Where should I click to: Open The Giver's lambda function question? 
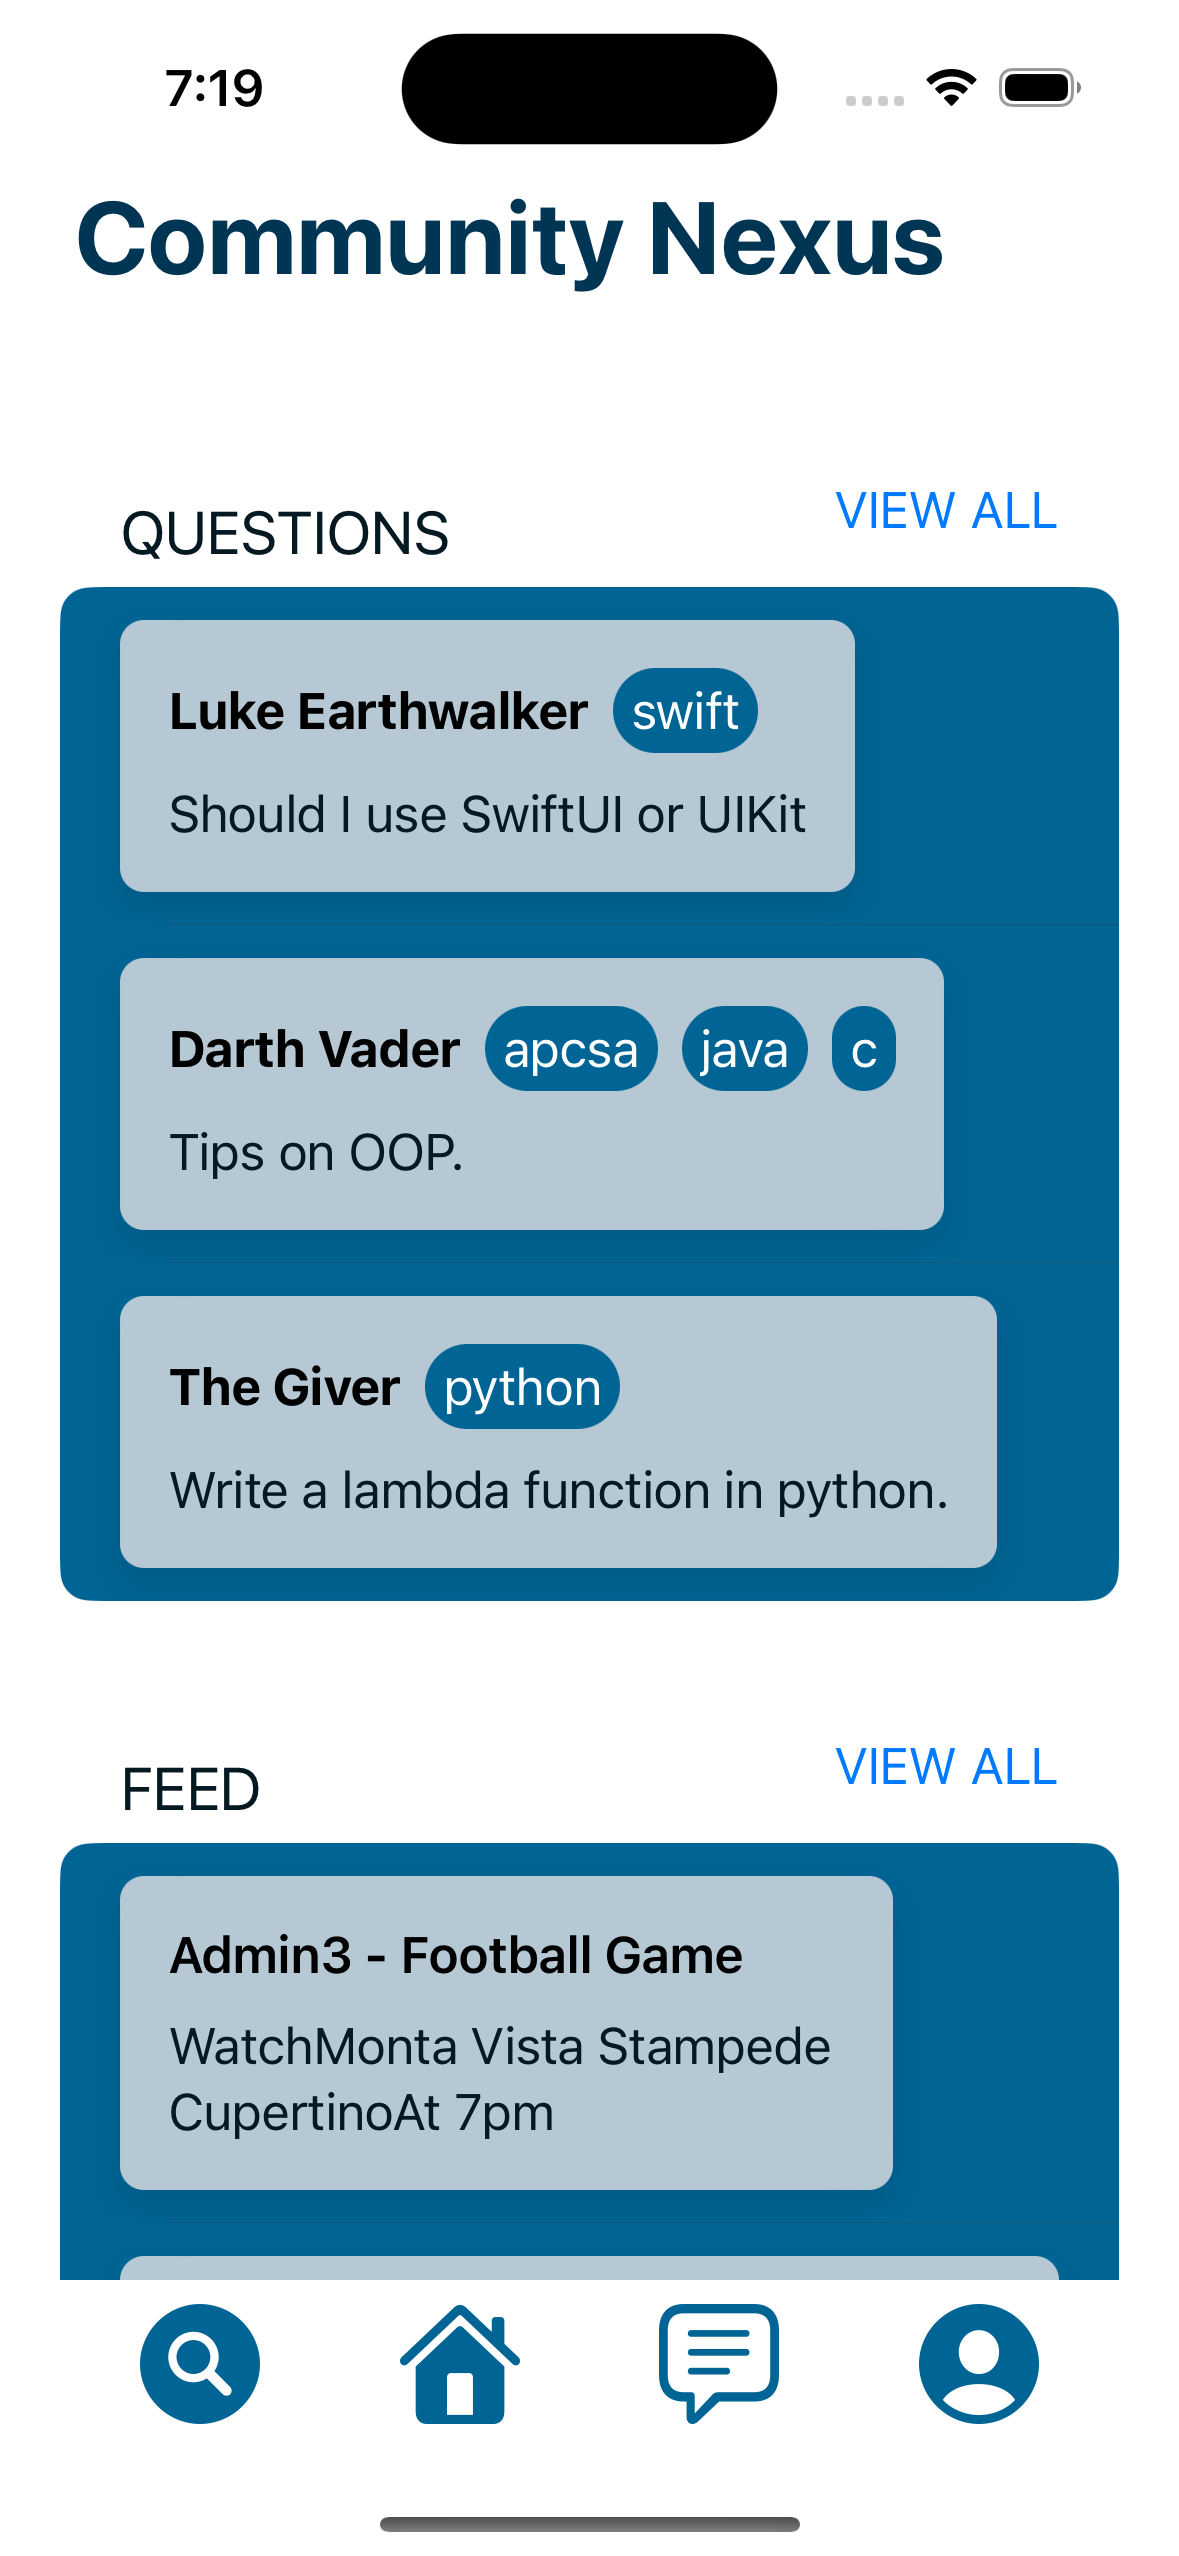[558, 1432]
